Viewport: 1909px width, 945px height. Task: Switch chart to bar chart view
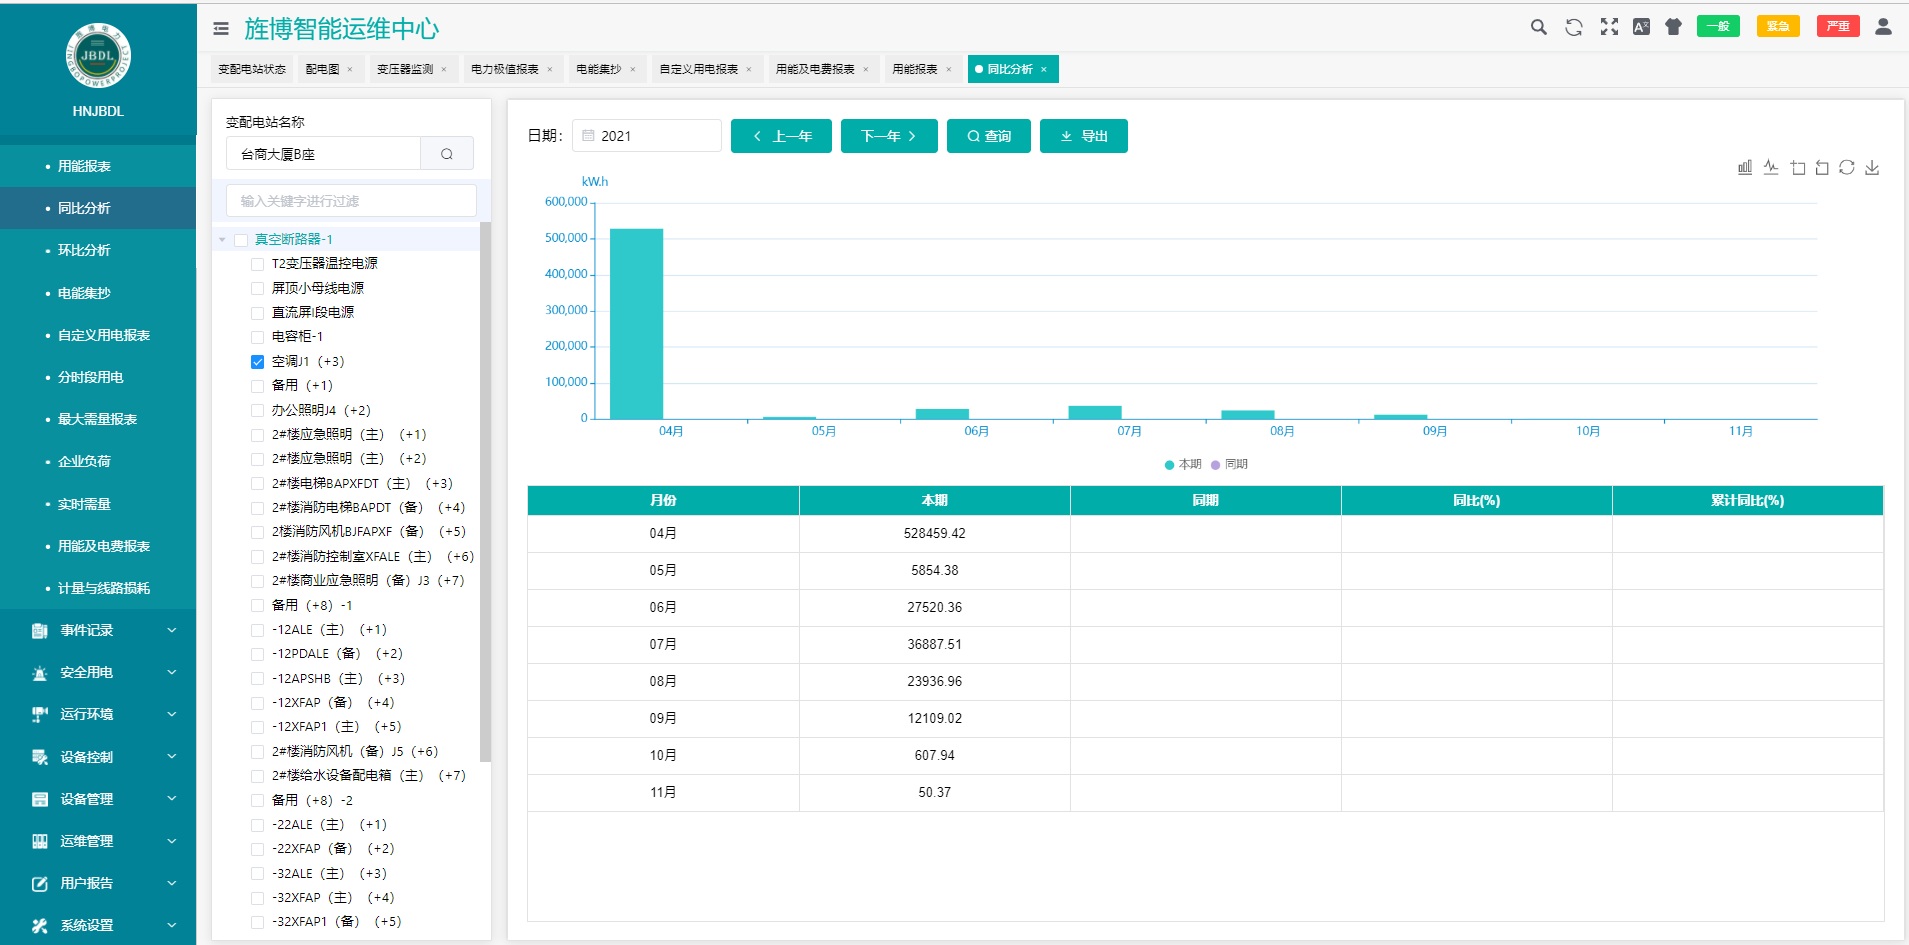click(1744, 168)
